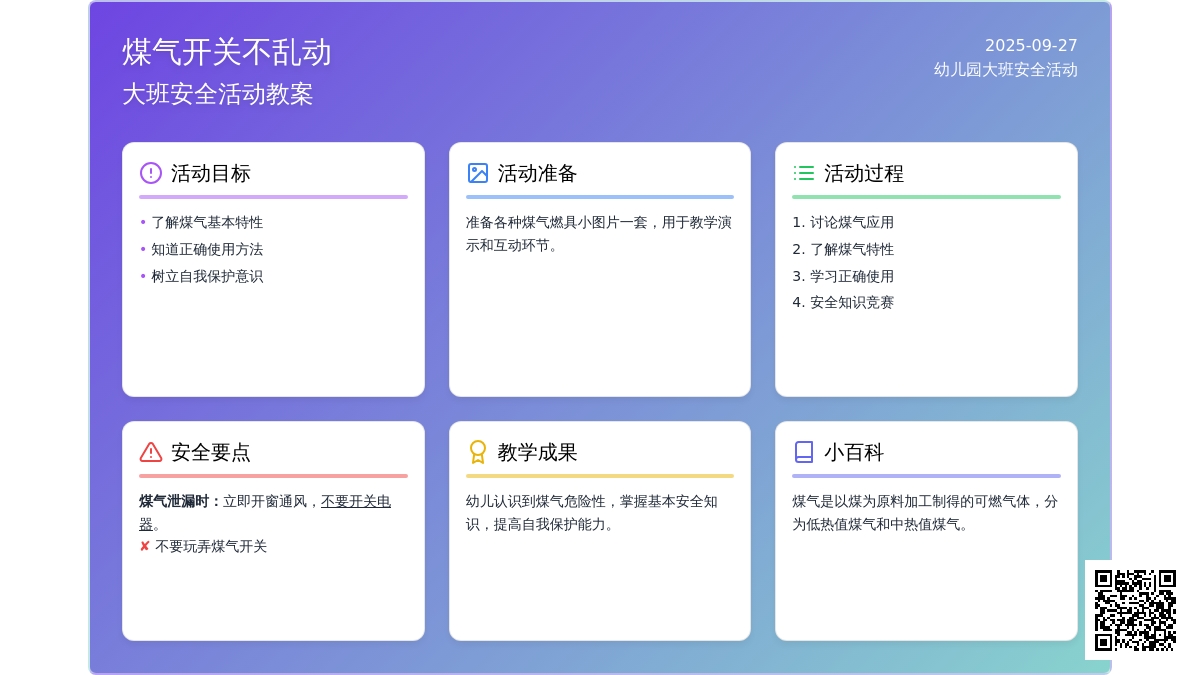
Task: Click the book icon beside 小百科
Action: click(804, 452)
